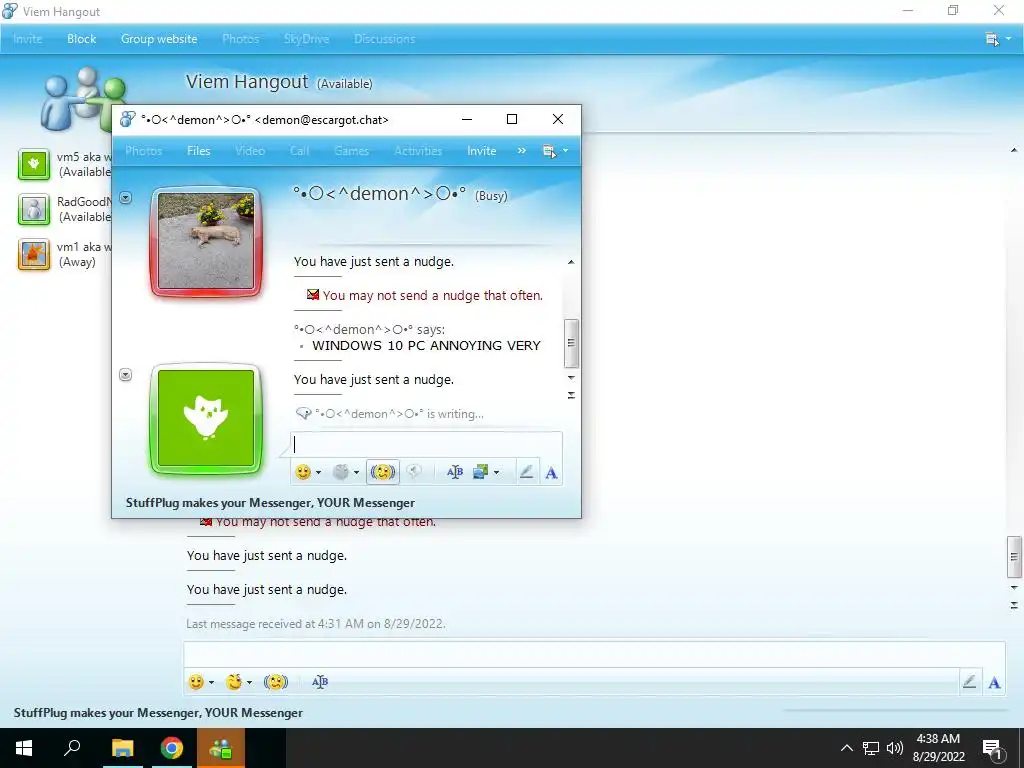The width and height of the screenshot is (1024, 768).
Task: Open Windows Start menu
Action: point(24,748)
